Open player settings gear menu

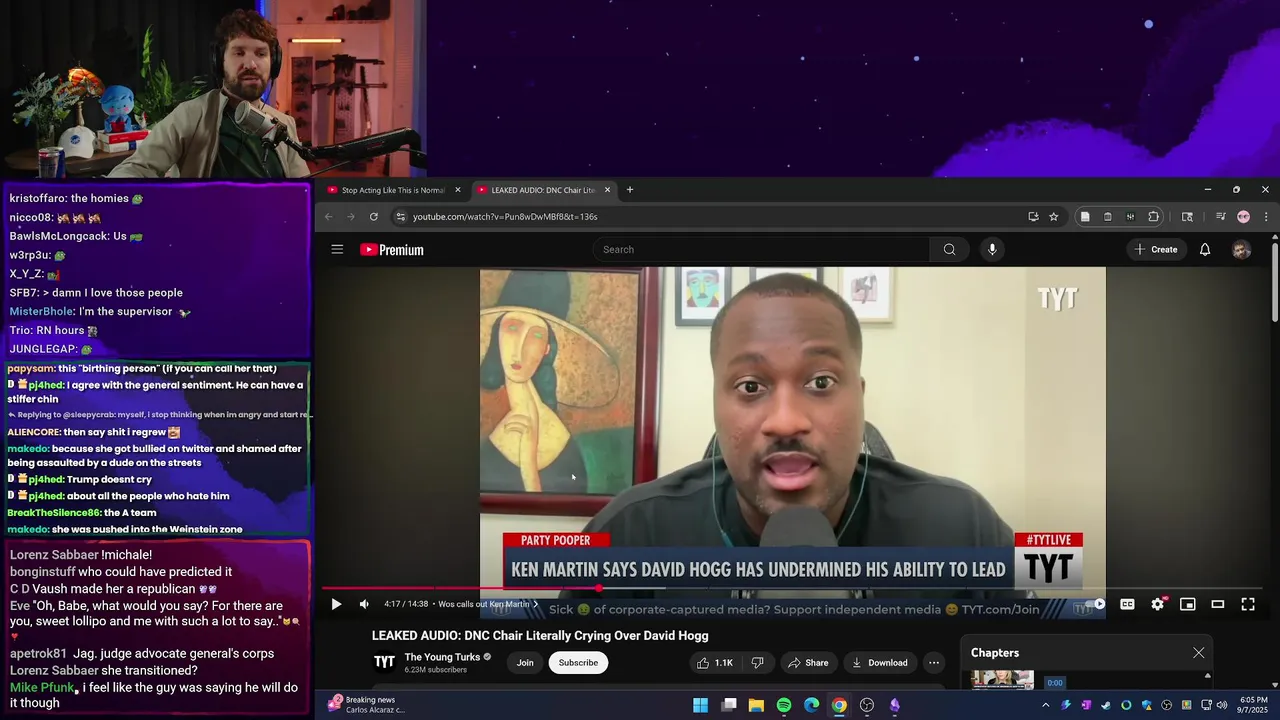(1157, 604)
